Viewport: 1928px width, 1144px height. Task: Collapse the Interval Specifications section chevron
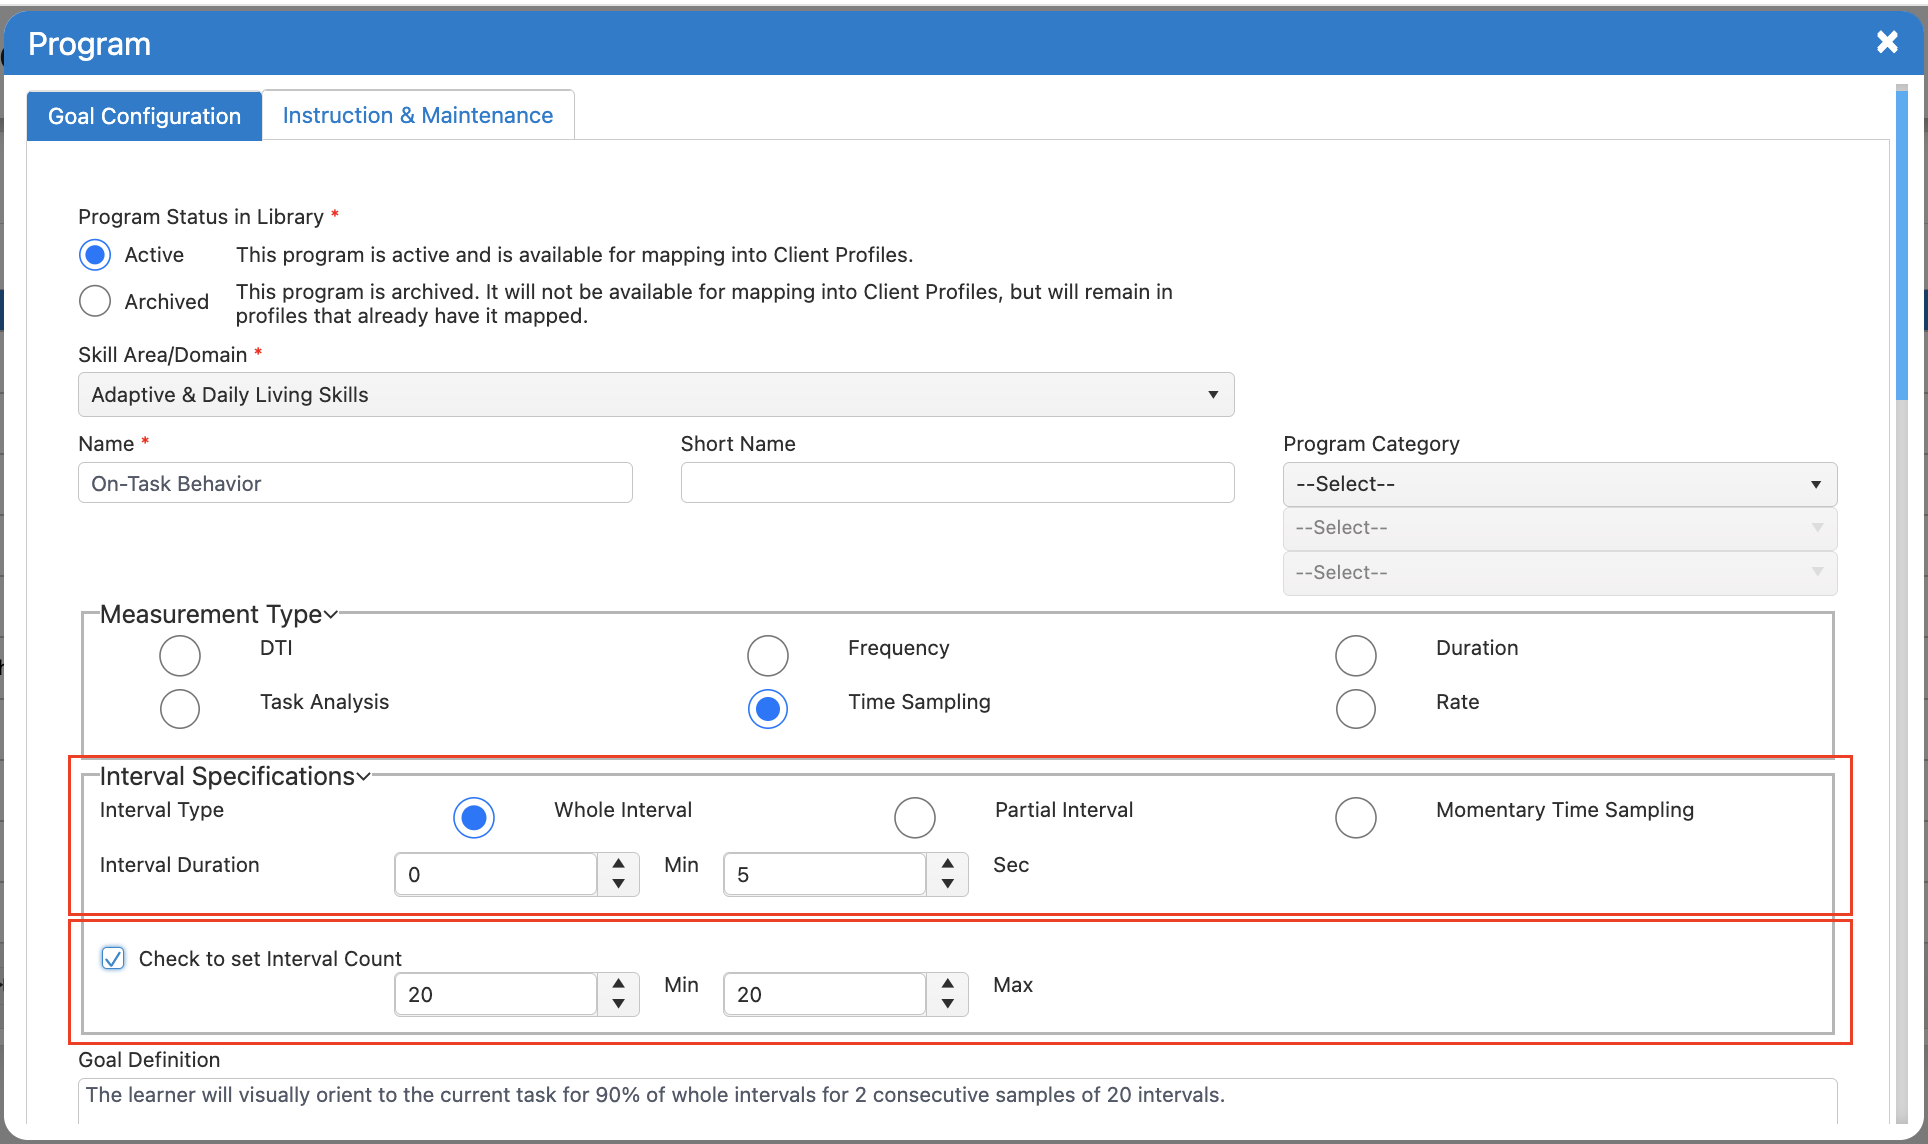(x=364, y=777)
